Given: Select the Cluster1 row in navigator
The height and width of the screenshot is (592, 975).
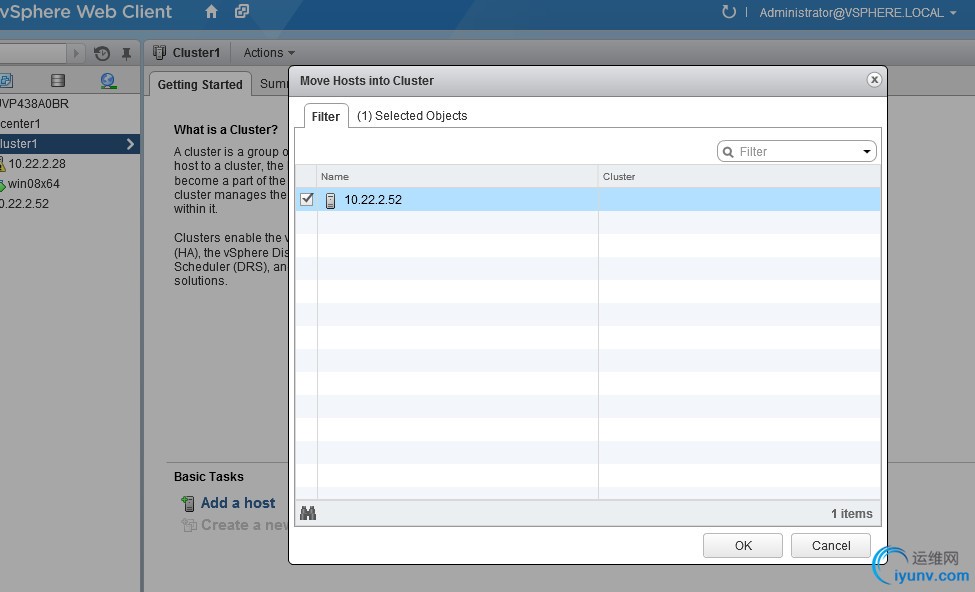Looking at the screenshot, I should tap(70, 144).
